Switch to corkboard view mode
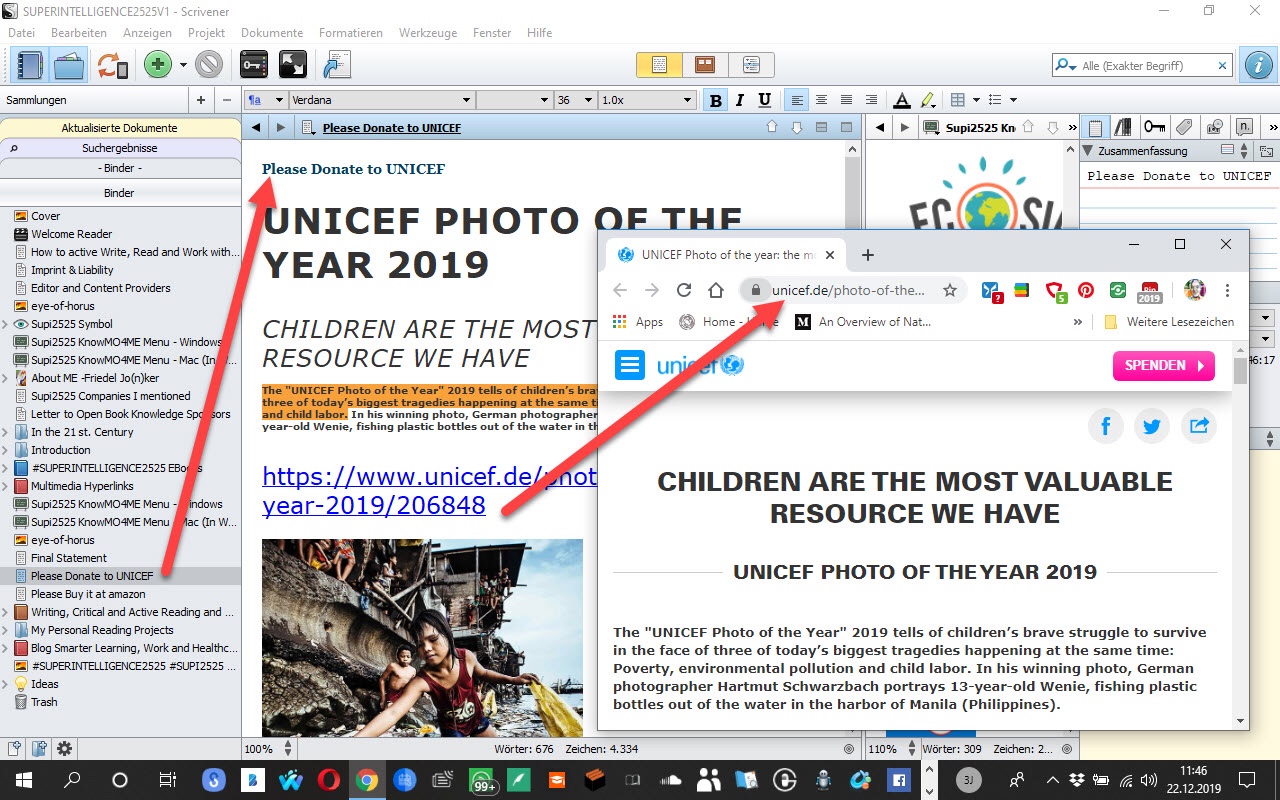Viewport: 1280px width, 800px height. coord(705,65)
